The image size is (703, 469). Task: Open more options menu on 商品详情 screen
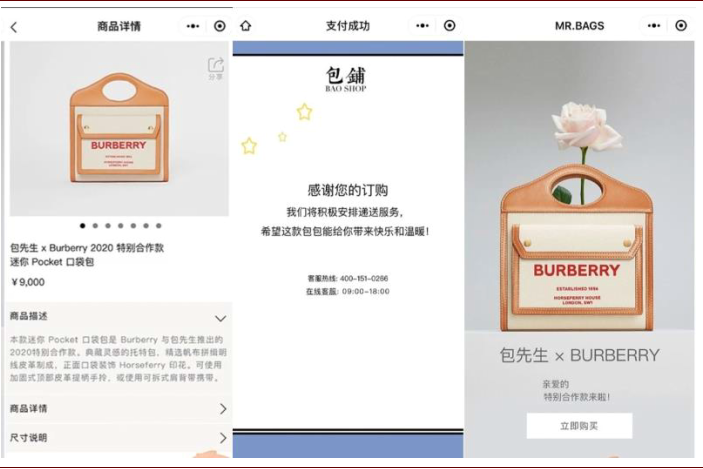pos(193,26)
